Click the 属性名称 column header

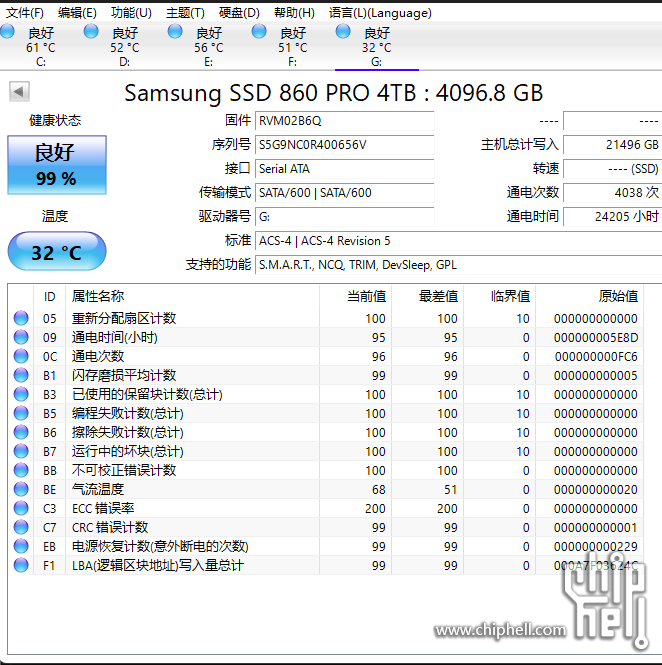[192, 296]
